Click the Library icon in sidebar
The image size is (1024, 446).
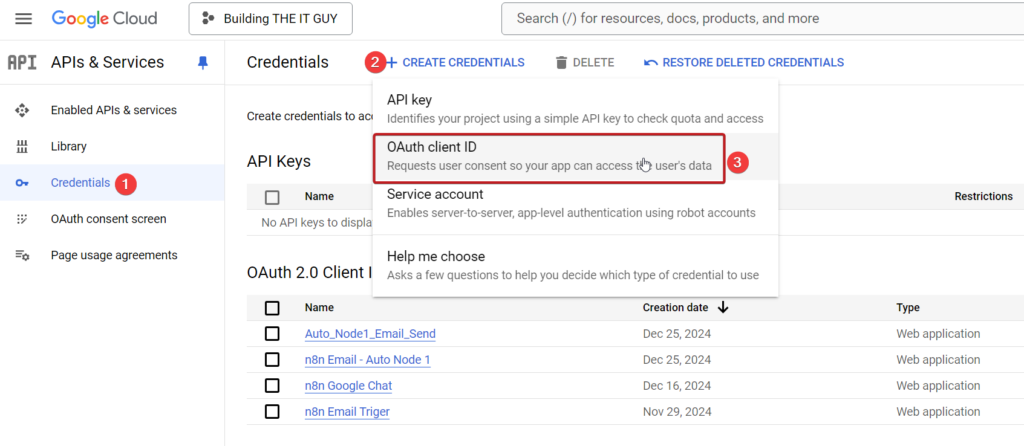pos(22,146)
